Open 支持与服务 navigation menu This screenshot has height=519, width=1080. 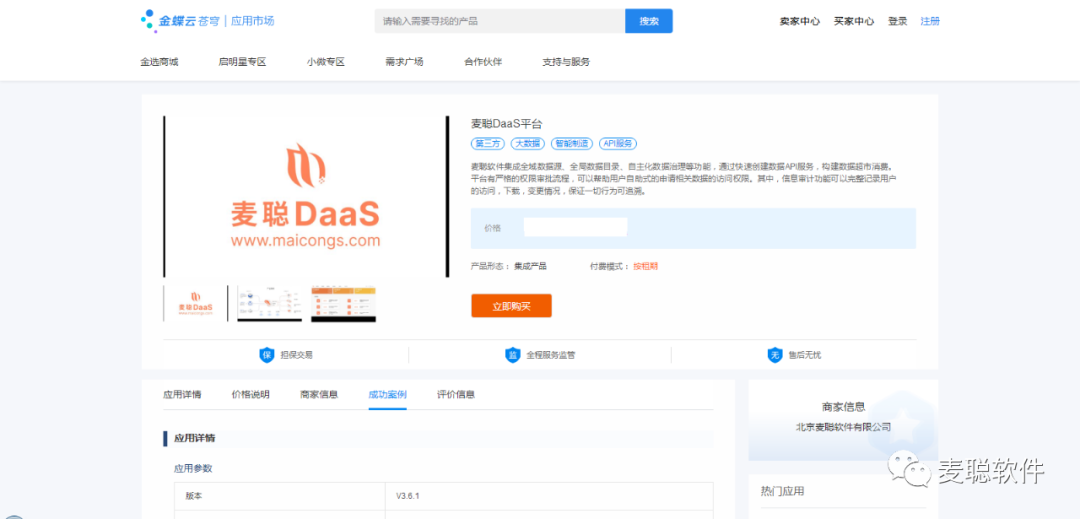(566, 62)
